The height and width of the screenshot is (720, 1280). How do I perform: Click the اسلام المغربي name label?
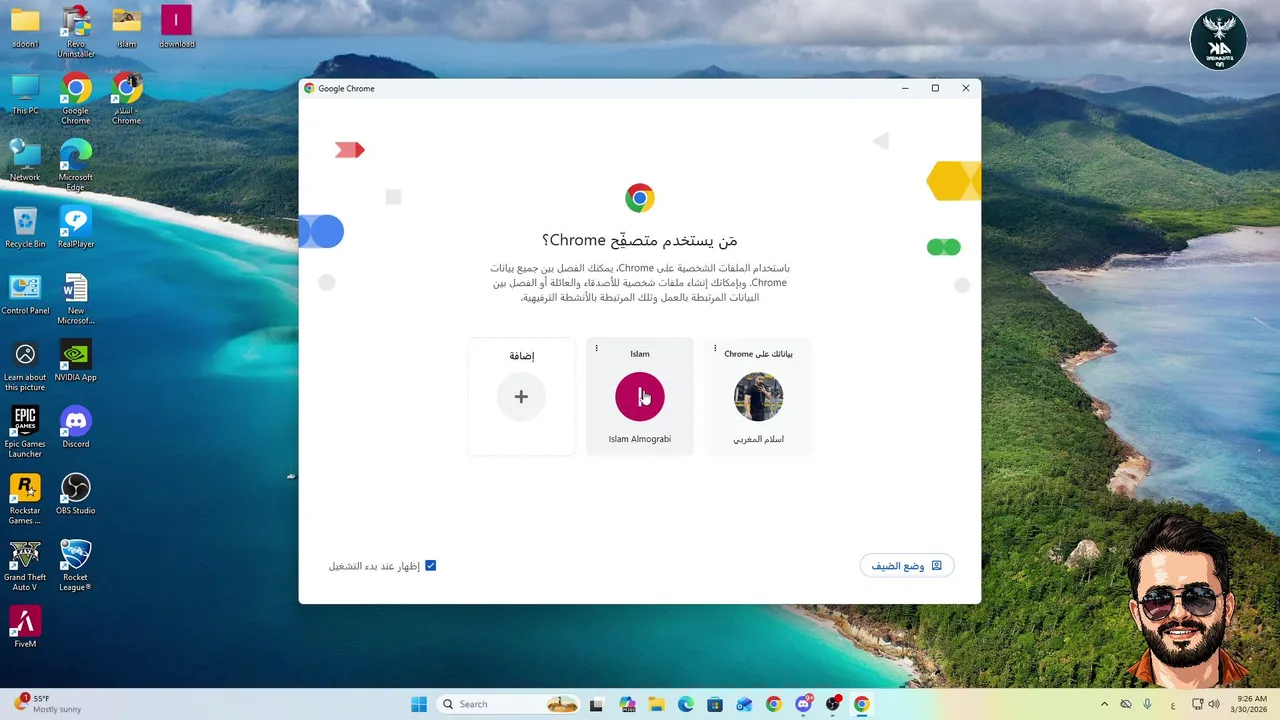[758, 439]
